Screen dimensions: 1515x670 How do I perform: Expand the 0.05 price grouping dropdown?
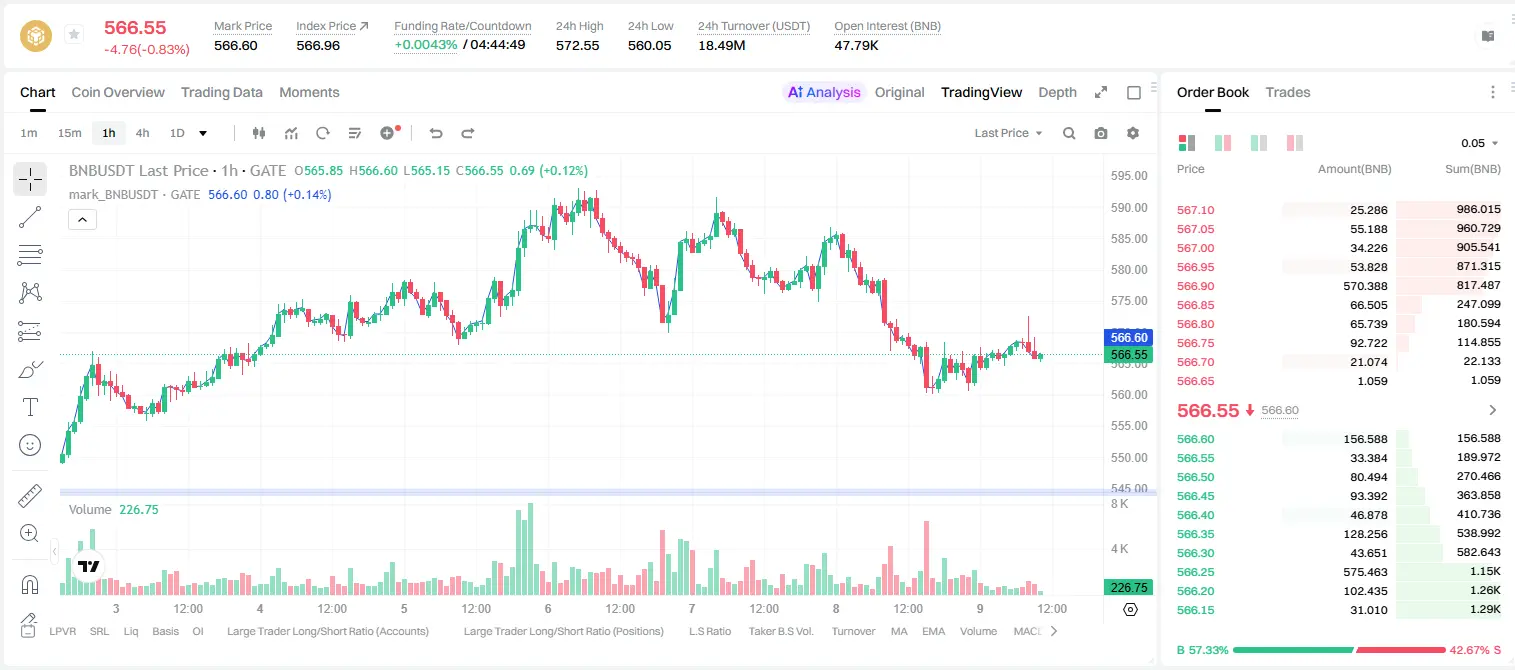(1480, 143)
